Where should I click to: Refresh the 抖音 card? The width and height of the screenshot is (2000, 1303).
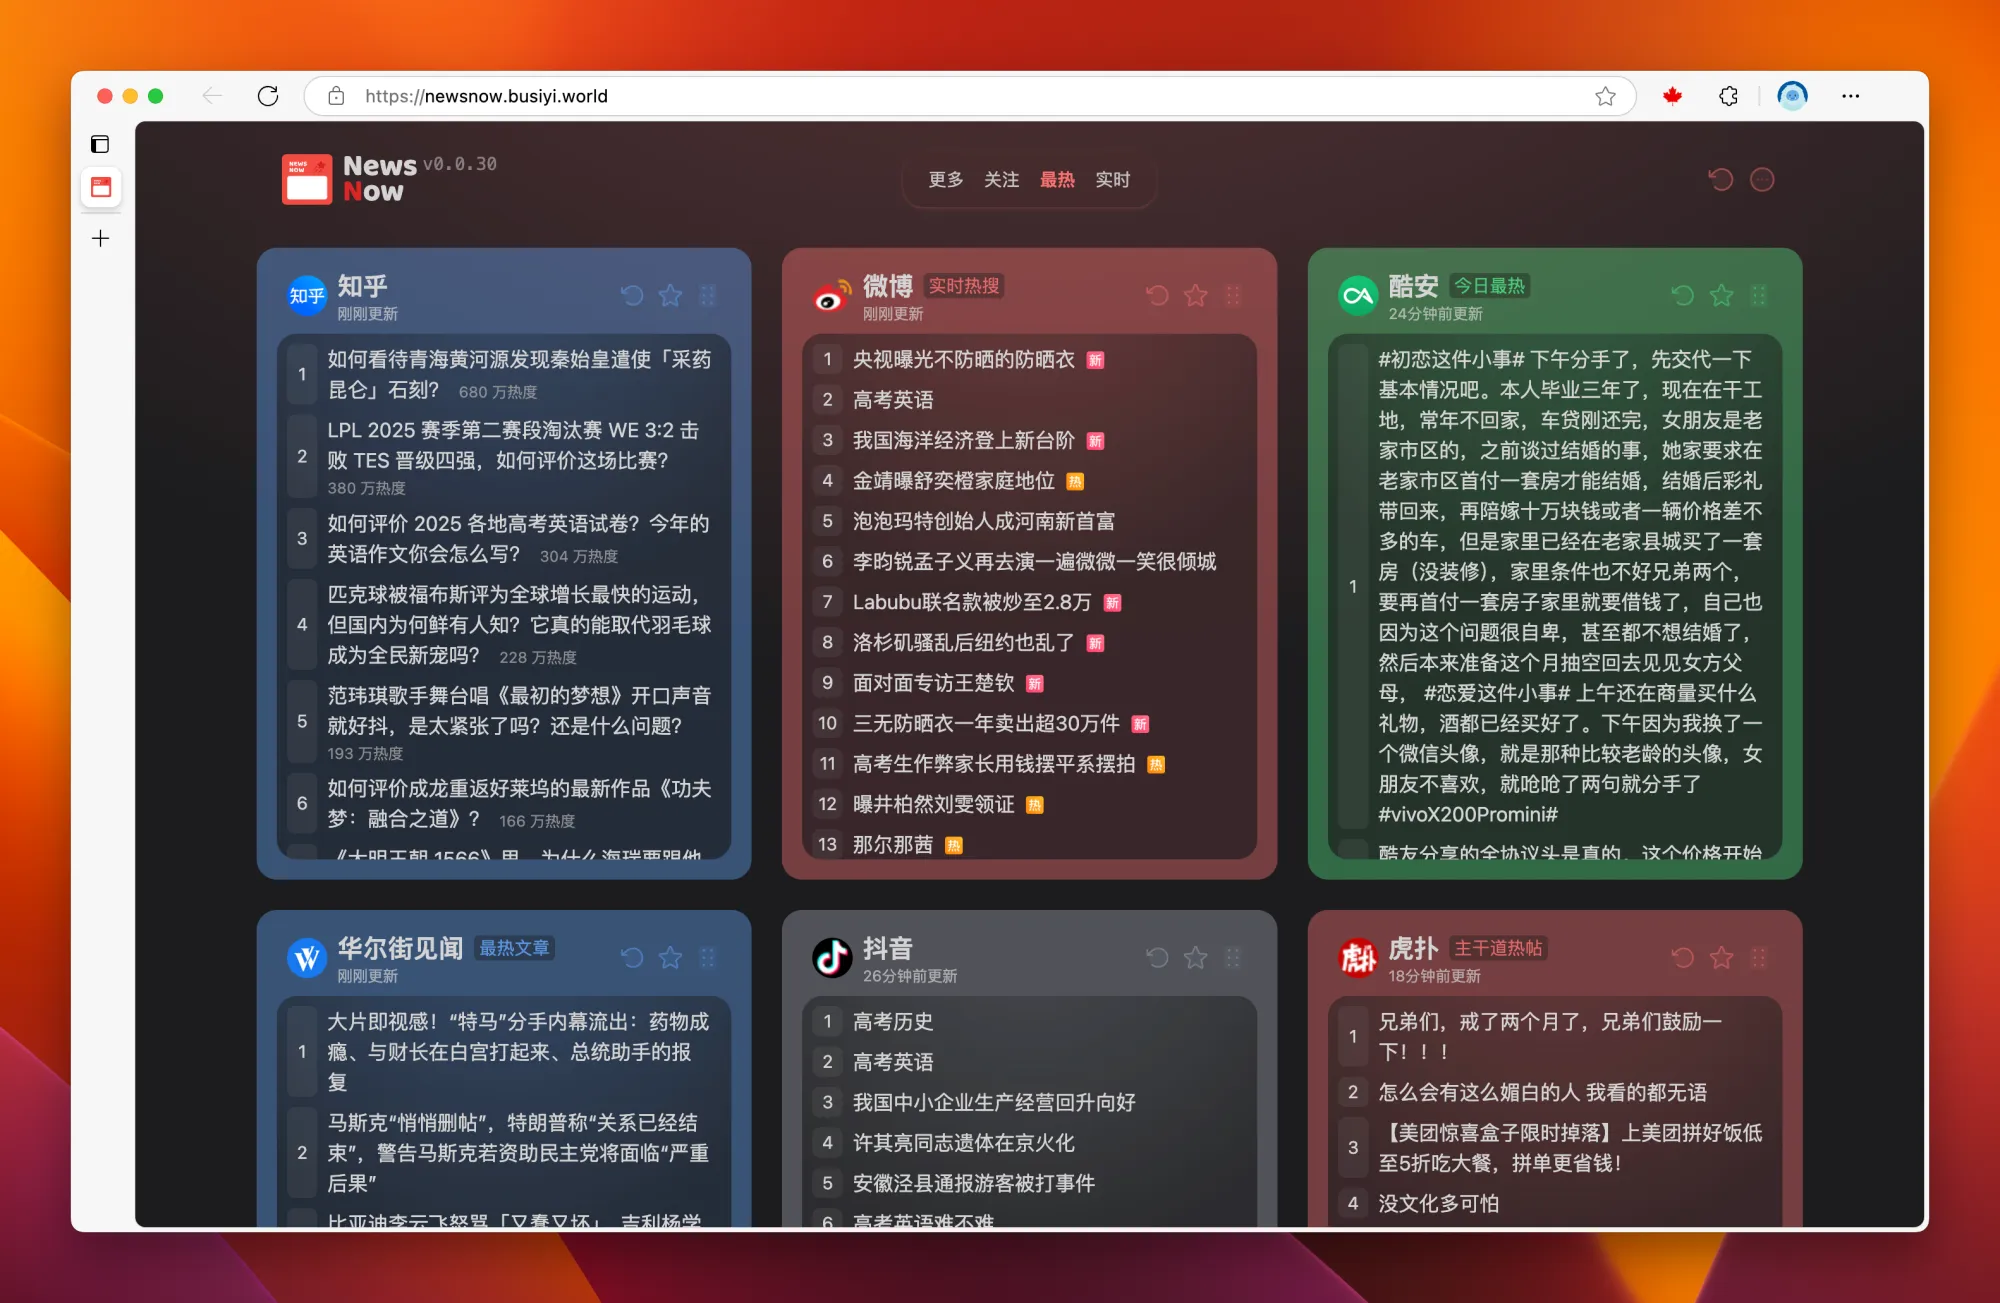coord(1157,957)
